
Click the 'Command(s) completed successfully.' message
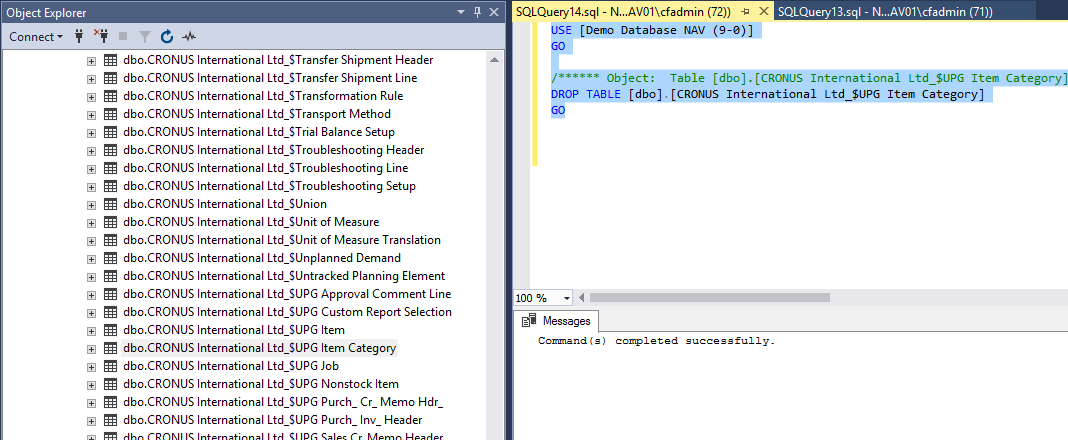(657, 341)
